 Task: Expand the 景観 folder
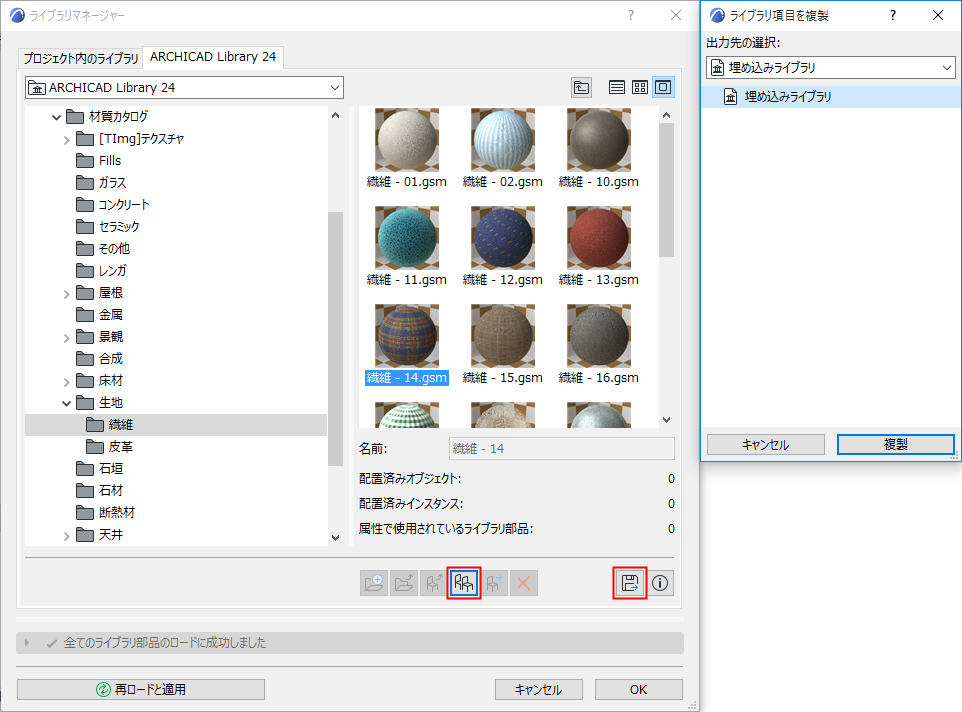click(x=66, y=338)
